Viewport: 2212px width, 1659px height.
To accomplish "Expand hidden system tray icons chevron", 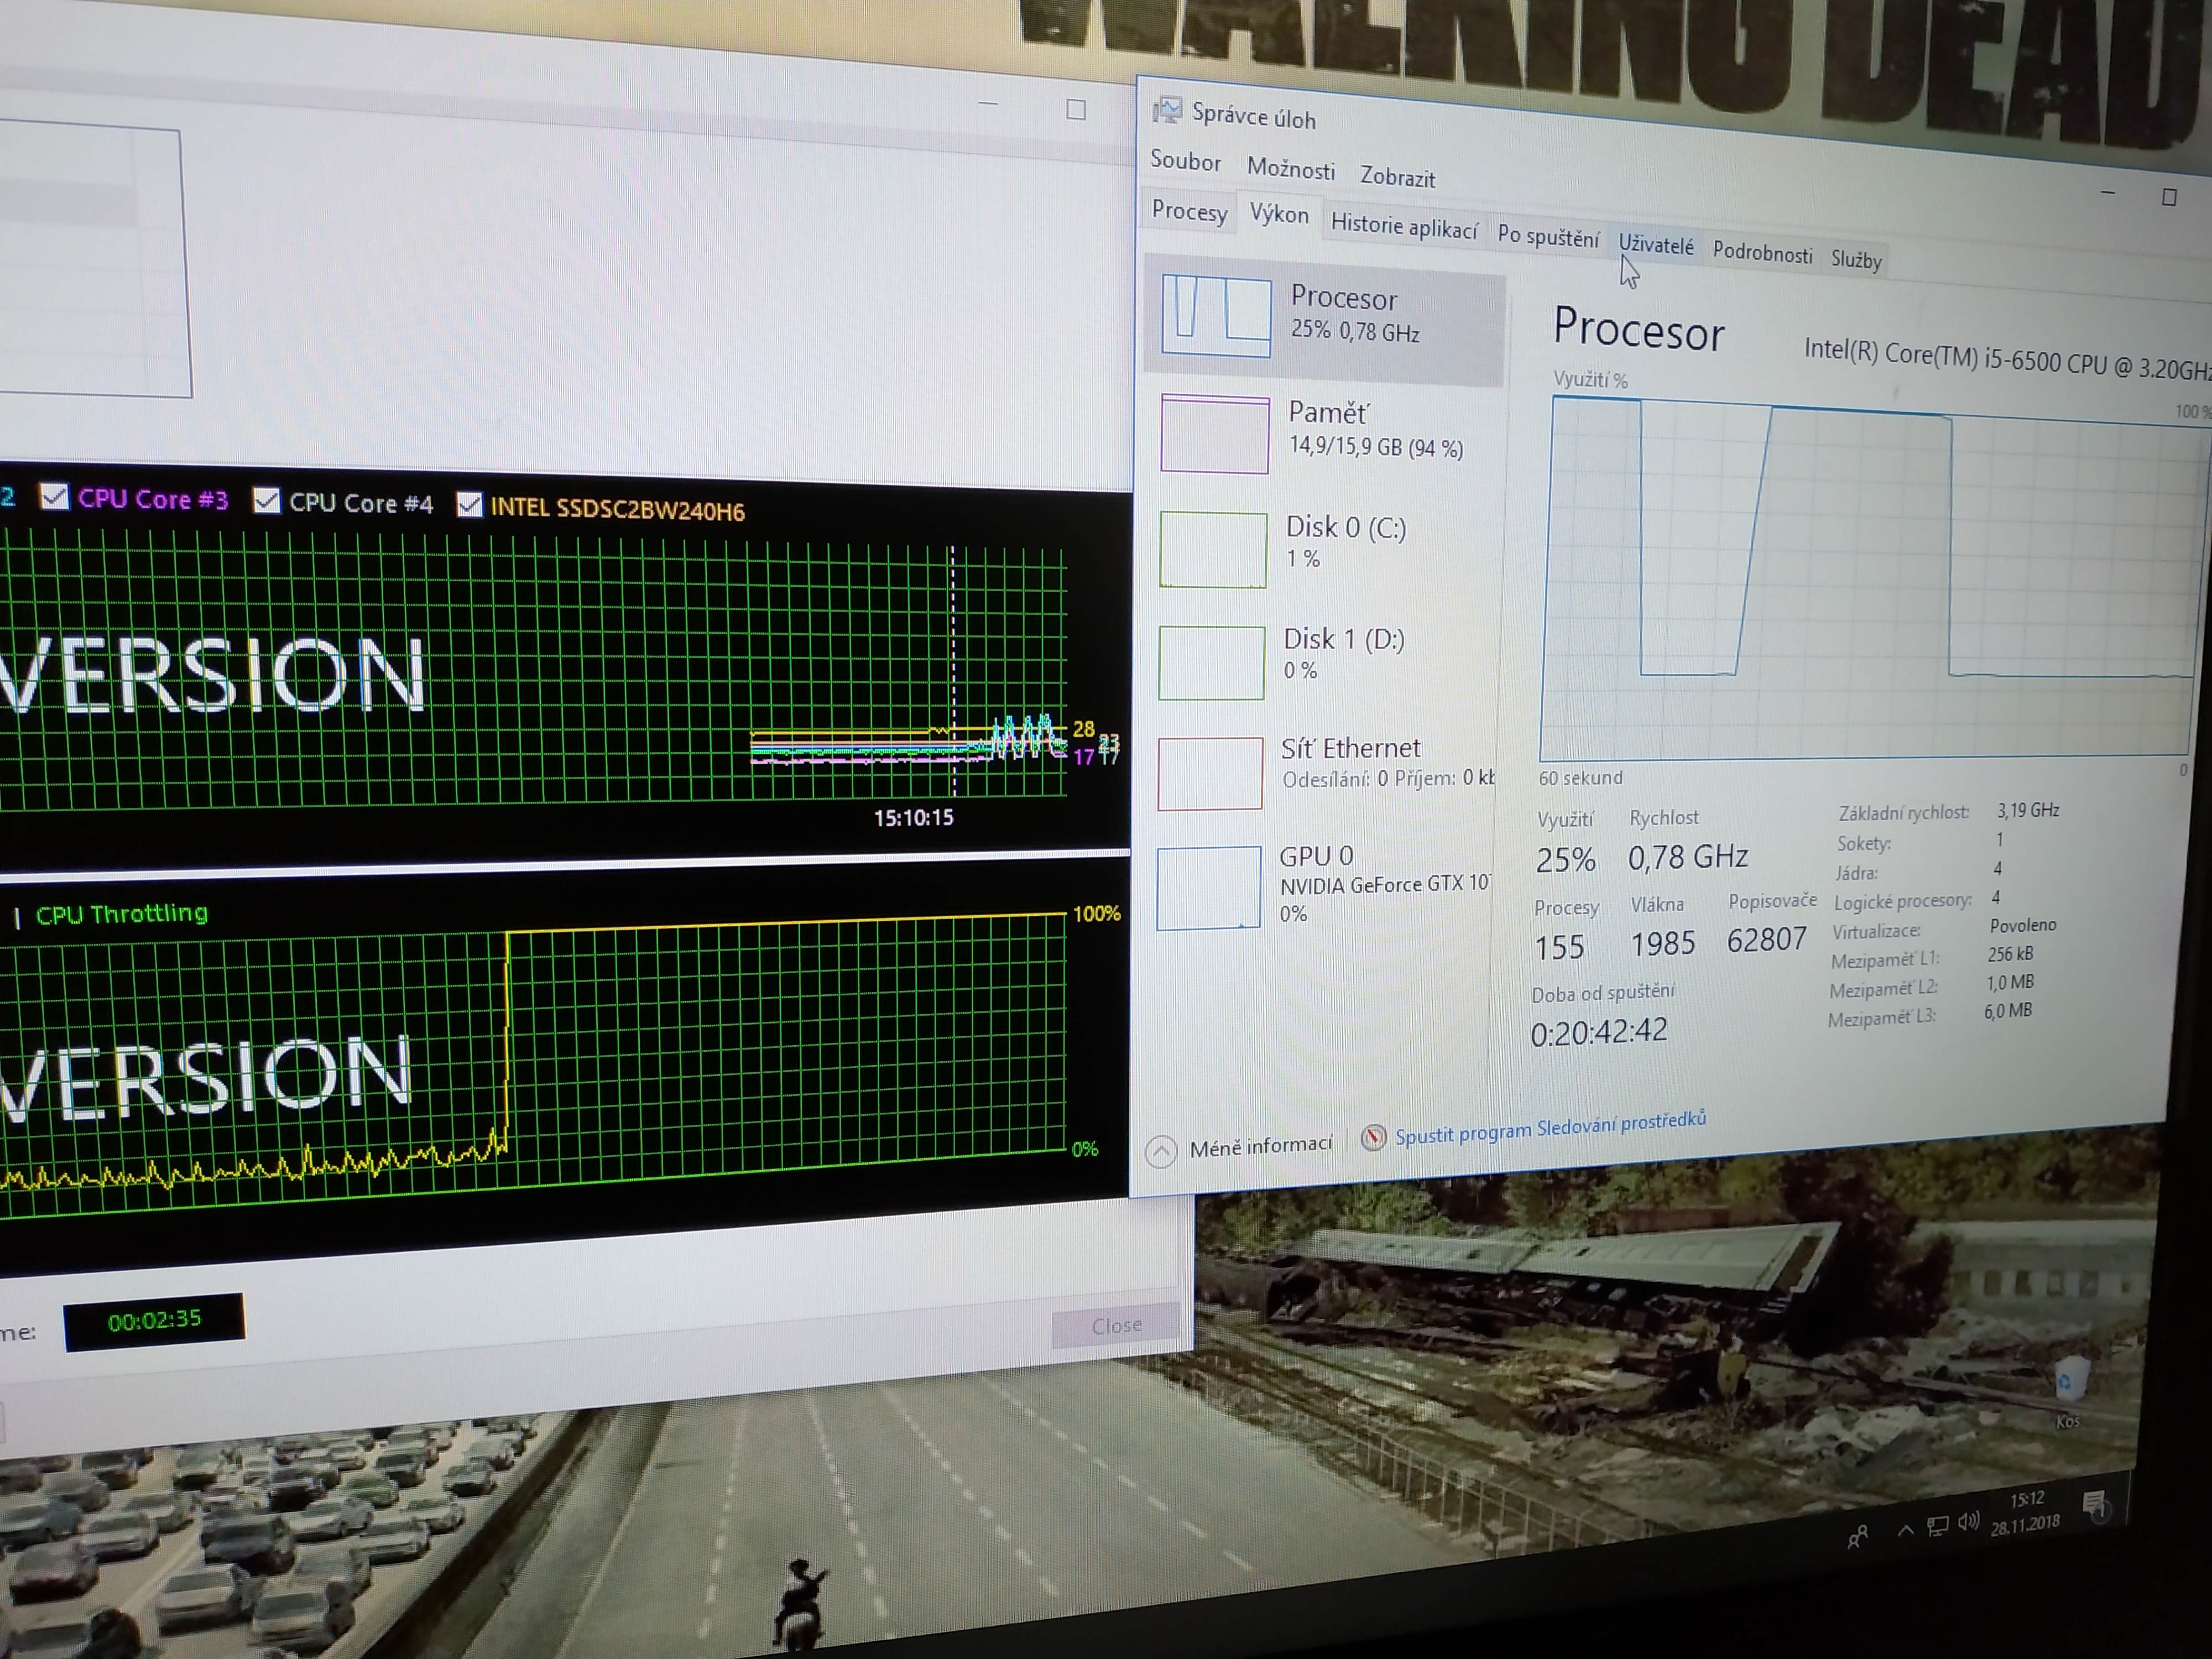I will [x=1905, y=1531].
